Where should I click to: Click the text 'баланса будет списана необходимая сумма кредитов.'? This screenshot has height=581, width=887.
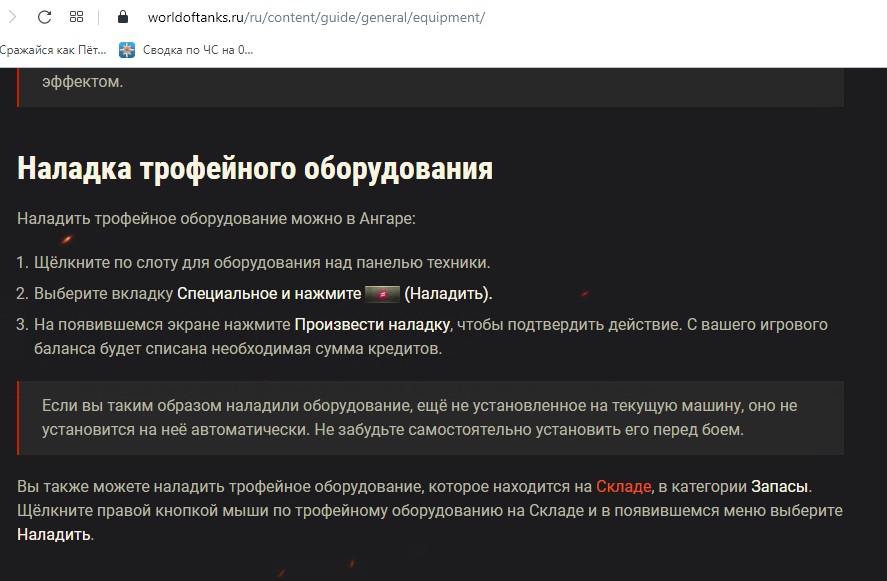click(238, 348)
